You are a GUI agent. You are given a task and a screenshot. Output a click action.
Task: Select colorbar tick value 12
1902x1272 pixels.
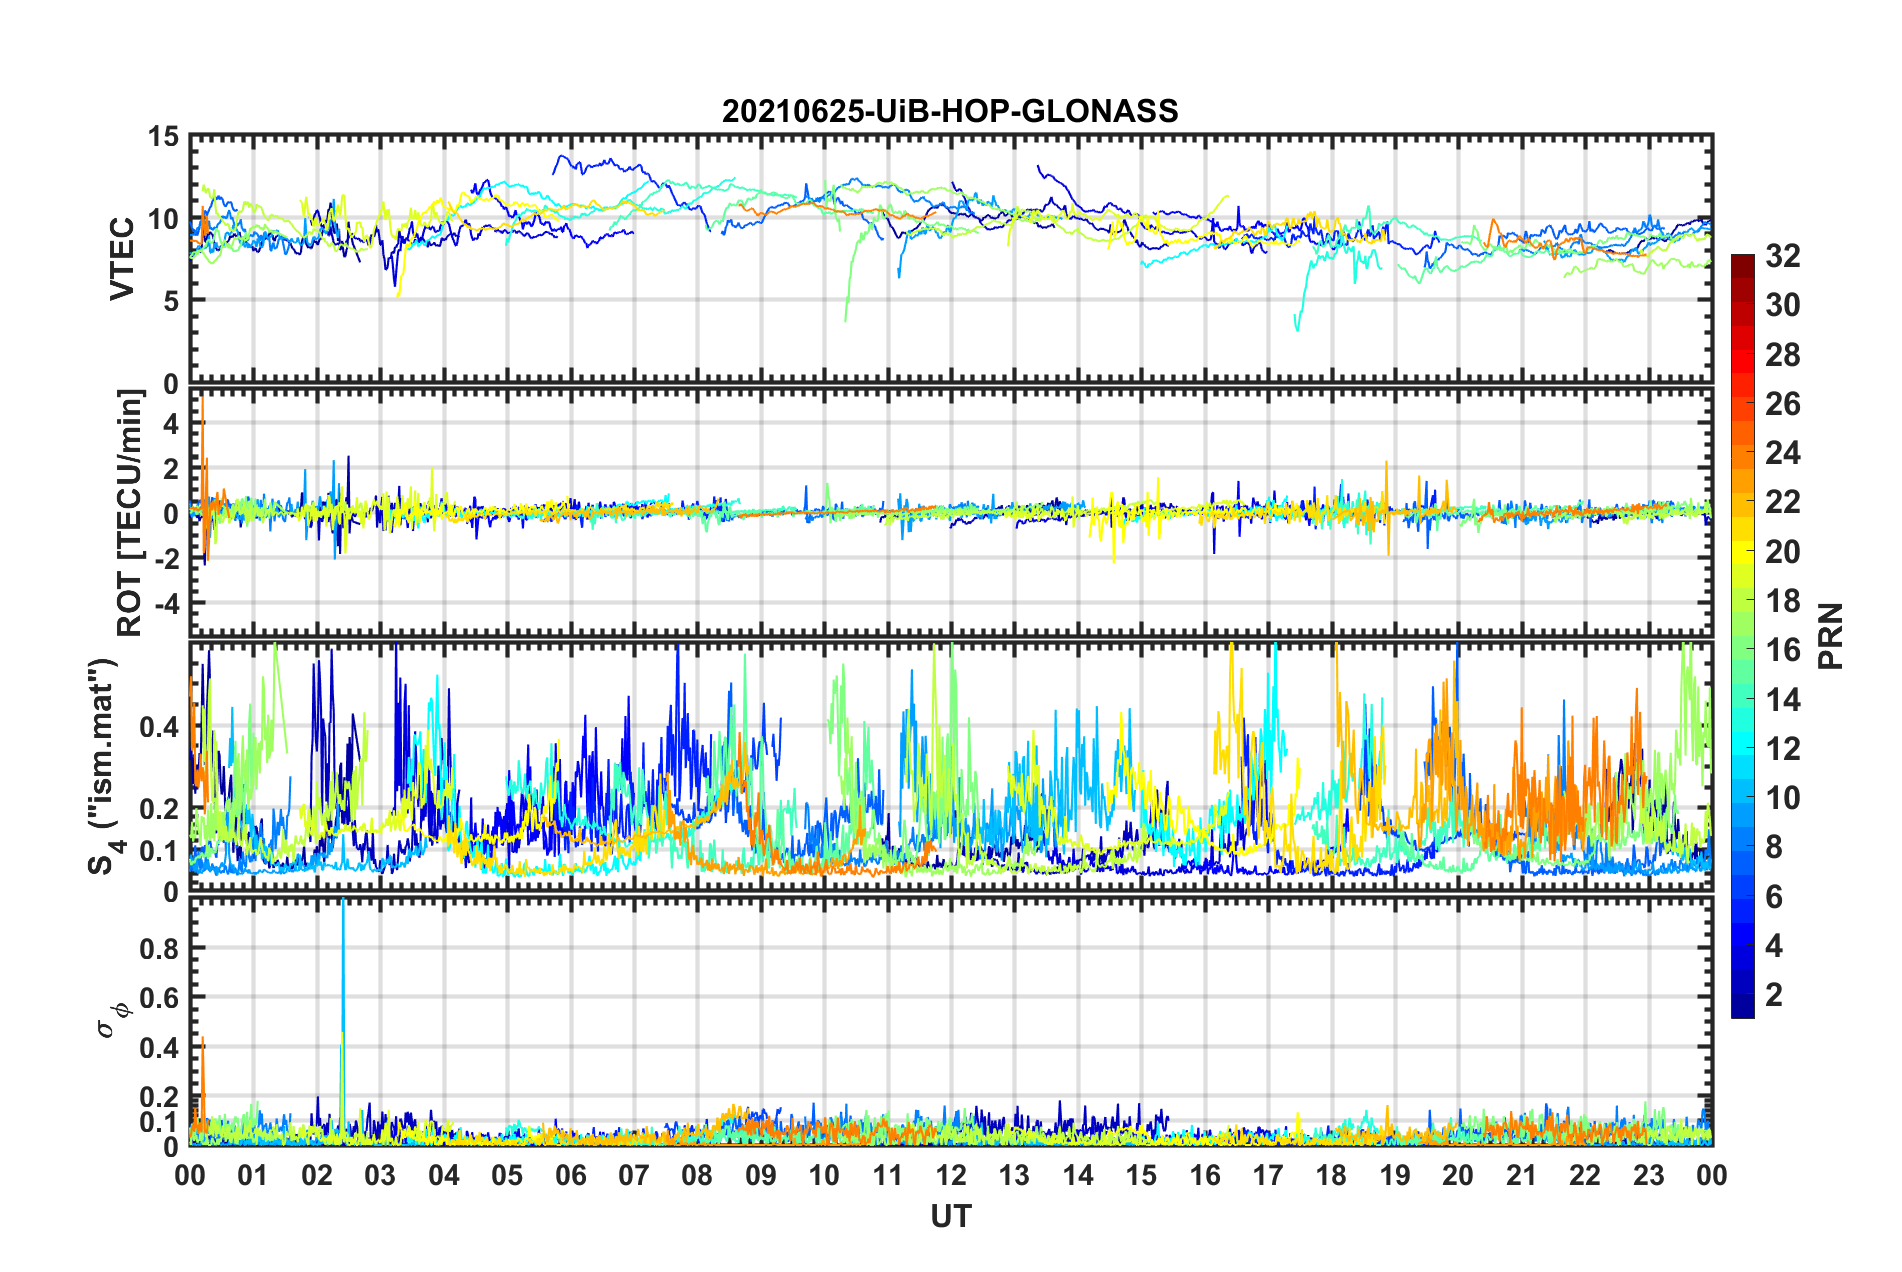pyautogui.click(x=1783, y=749)
